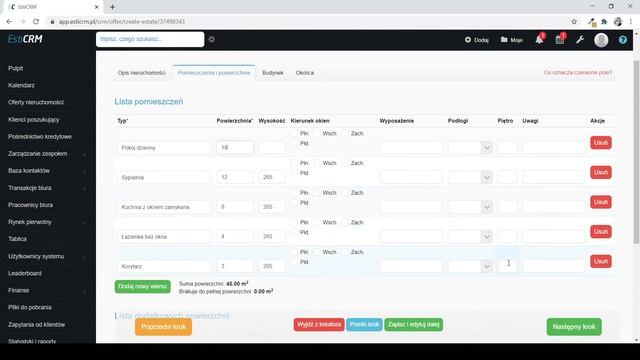Check Zach. for Łazienka row

pyautogui.click(x=345, y=222)
